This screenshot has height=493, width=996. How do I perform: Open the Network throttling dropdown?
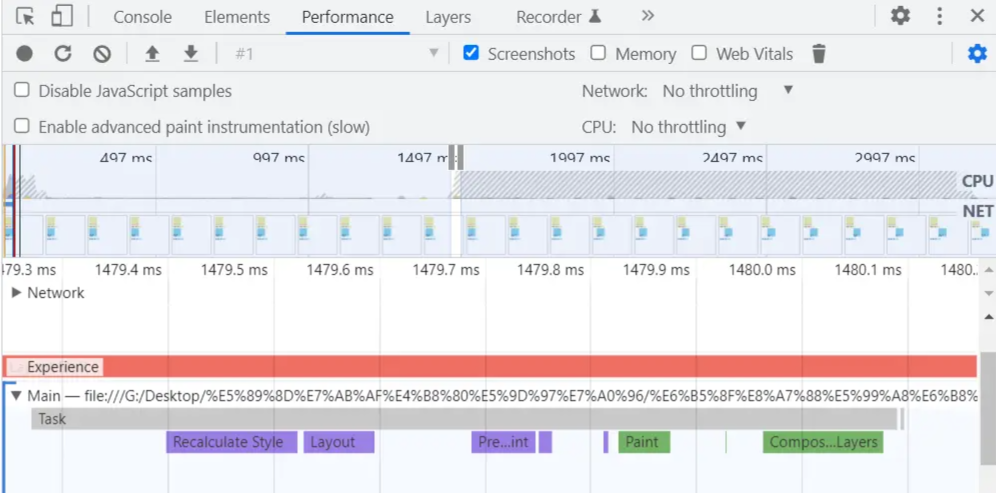pyautogui.click(x=728, y=91)
